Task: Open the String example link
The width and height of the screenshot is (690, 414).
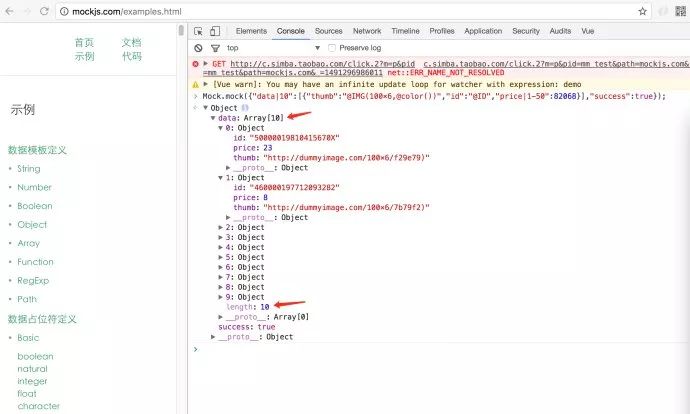Action: pyautogui.click(x=29, y=169)
